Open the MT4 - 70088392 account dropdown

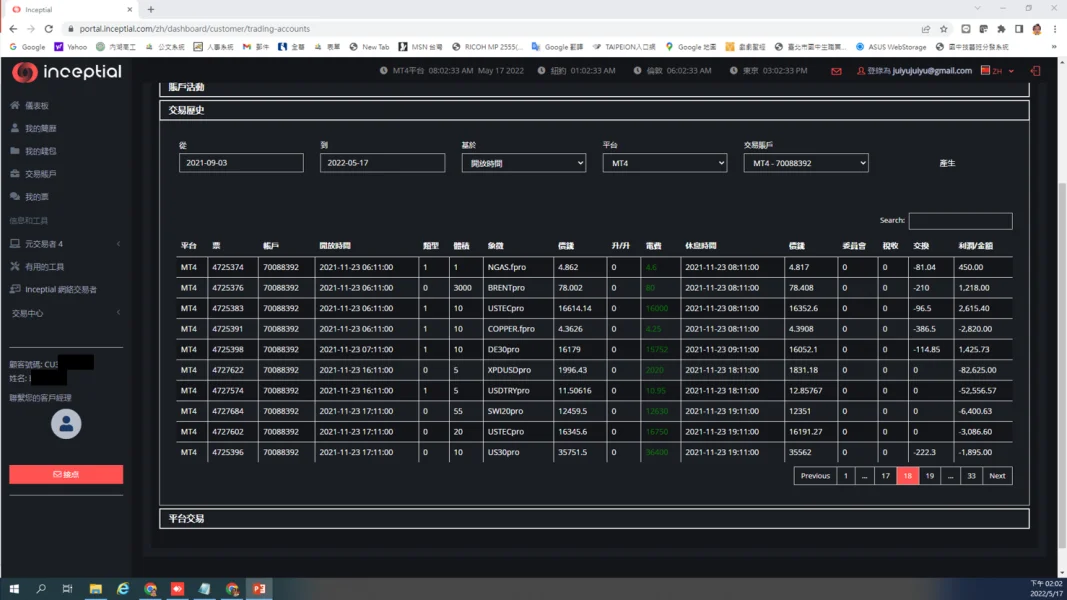pos(805,163)
